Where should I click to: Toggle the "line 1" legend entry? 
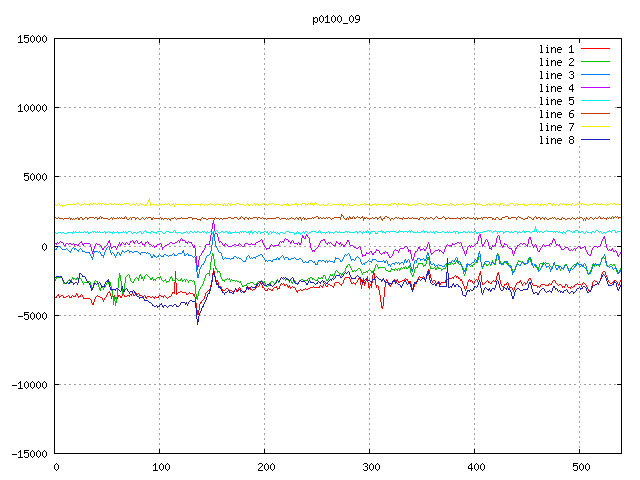click(x=556, y=49)
